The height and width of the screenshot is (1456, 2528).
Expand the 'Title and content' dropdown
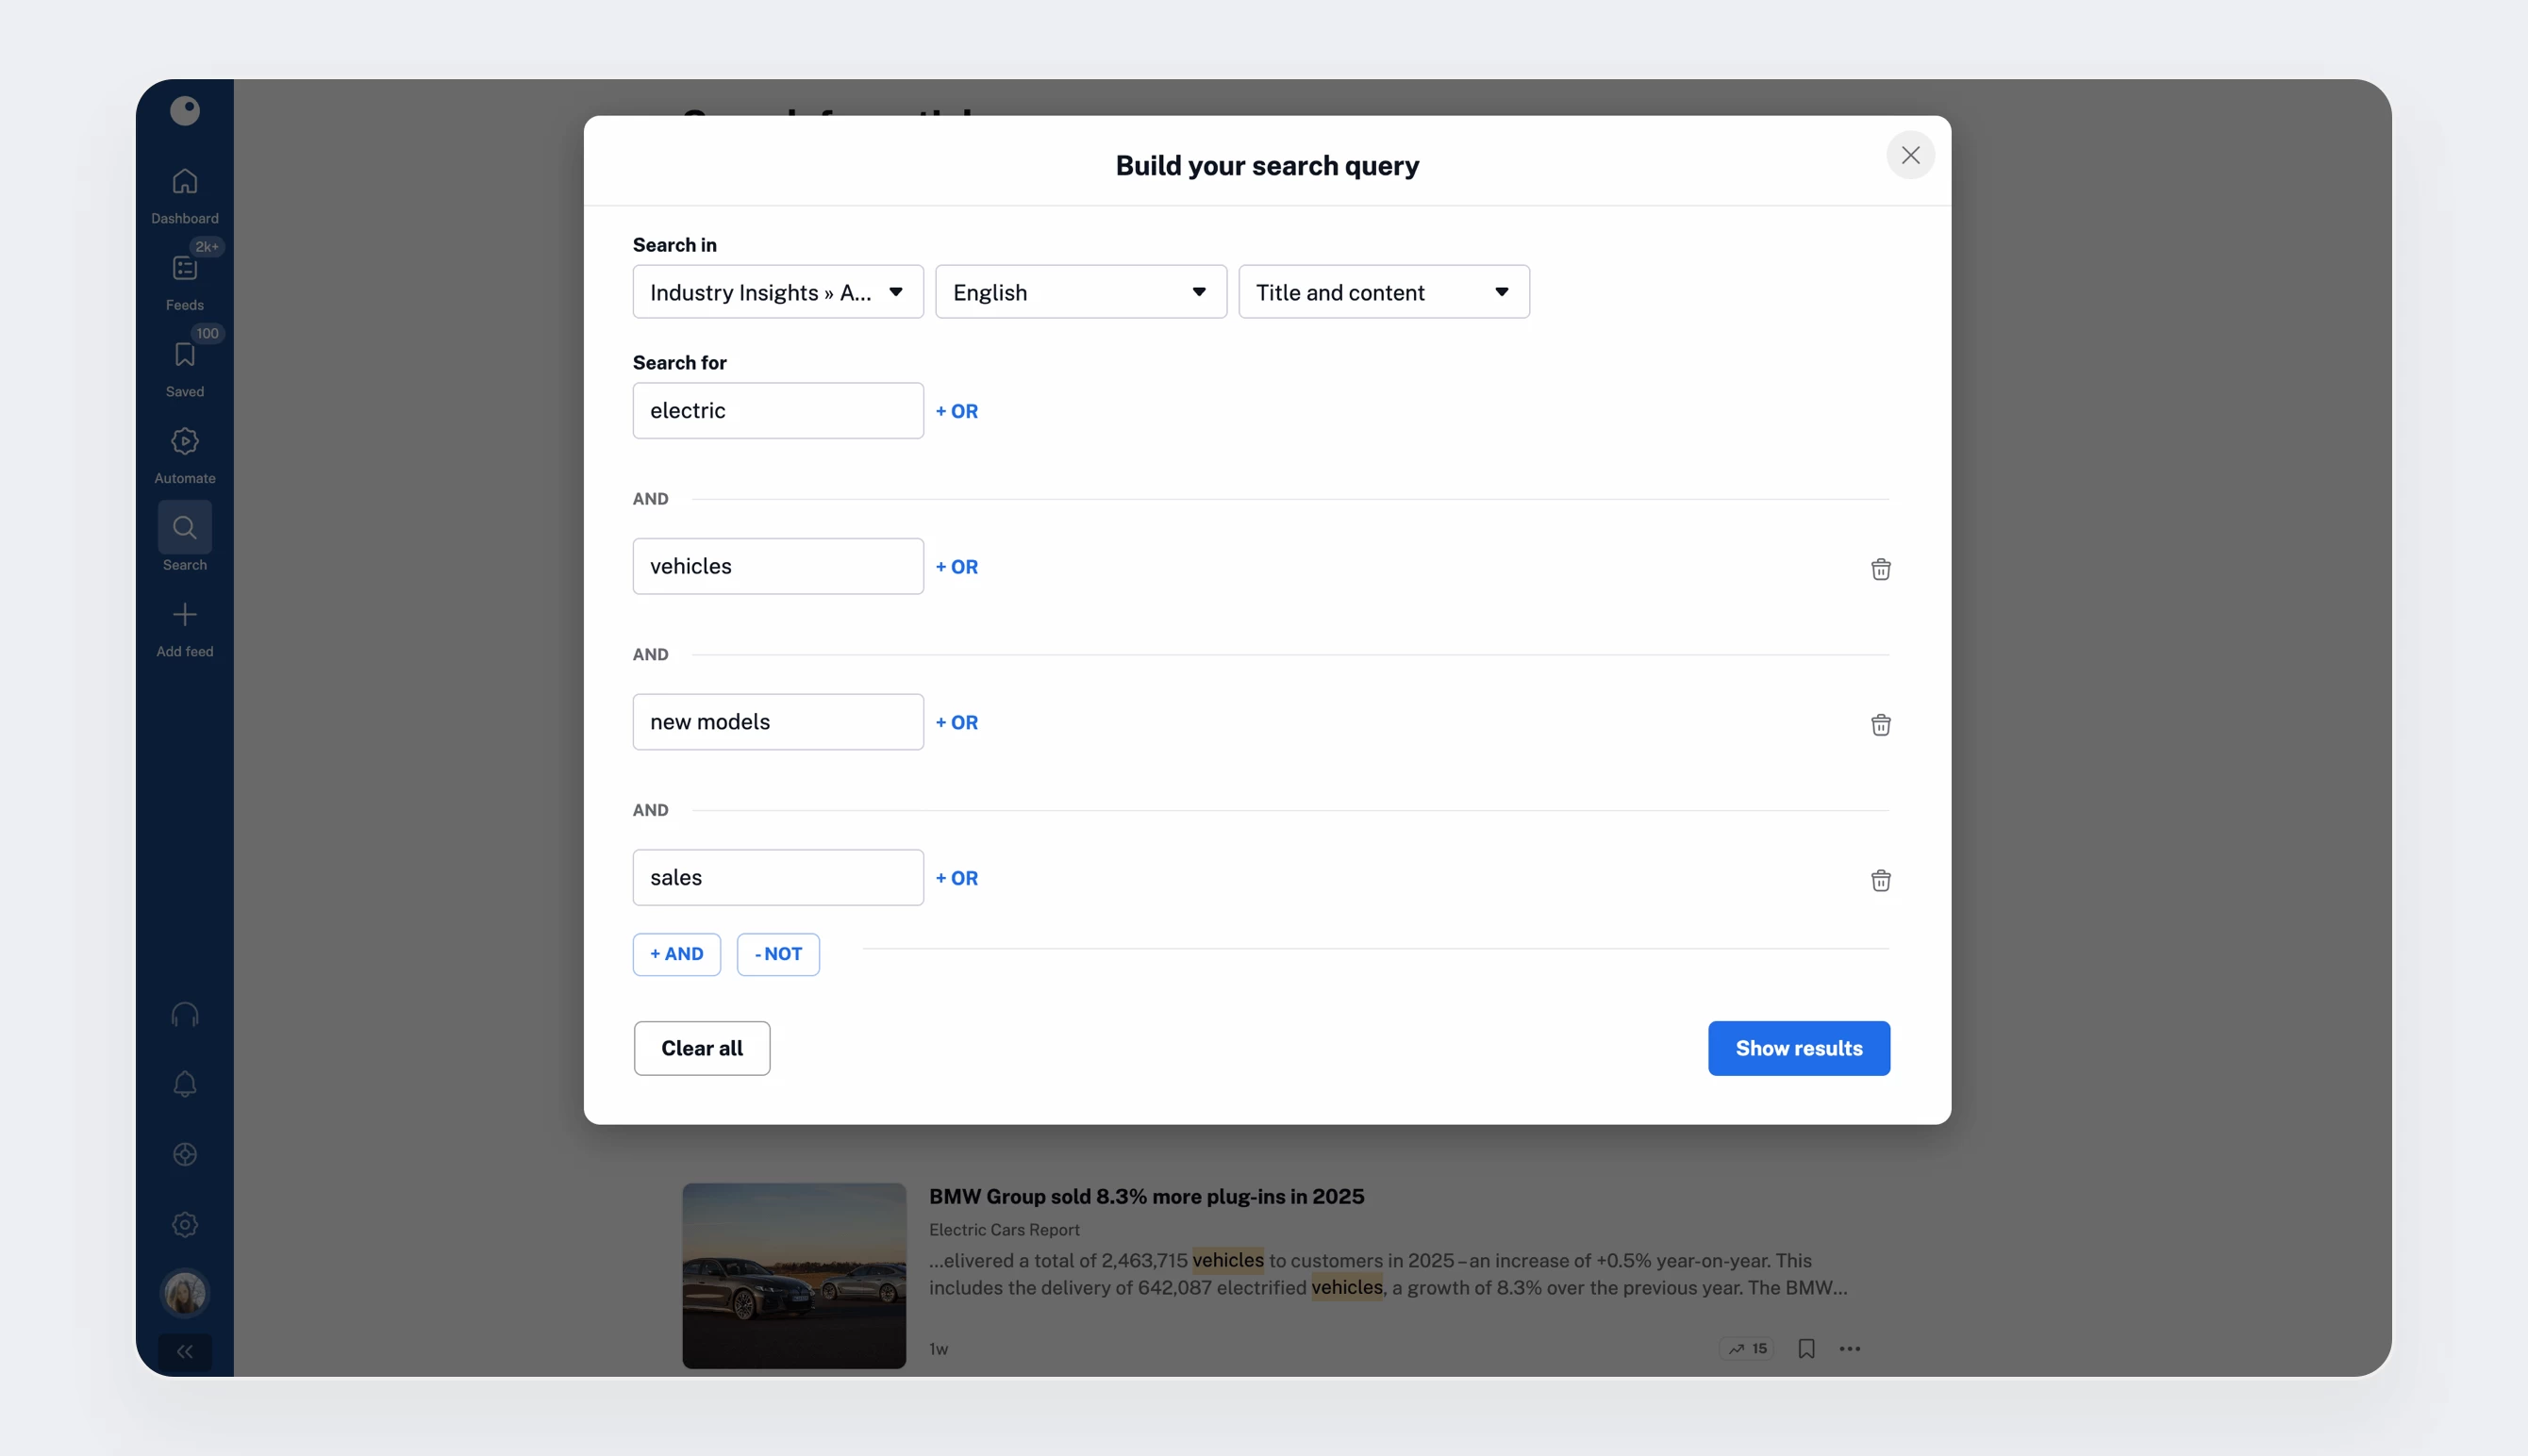(x=1383, y=292)
